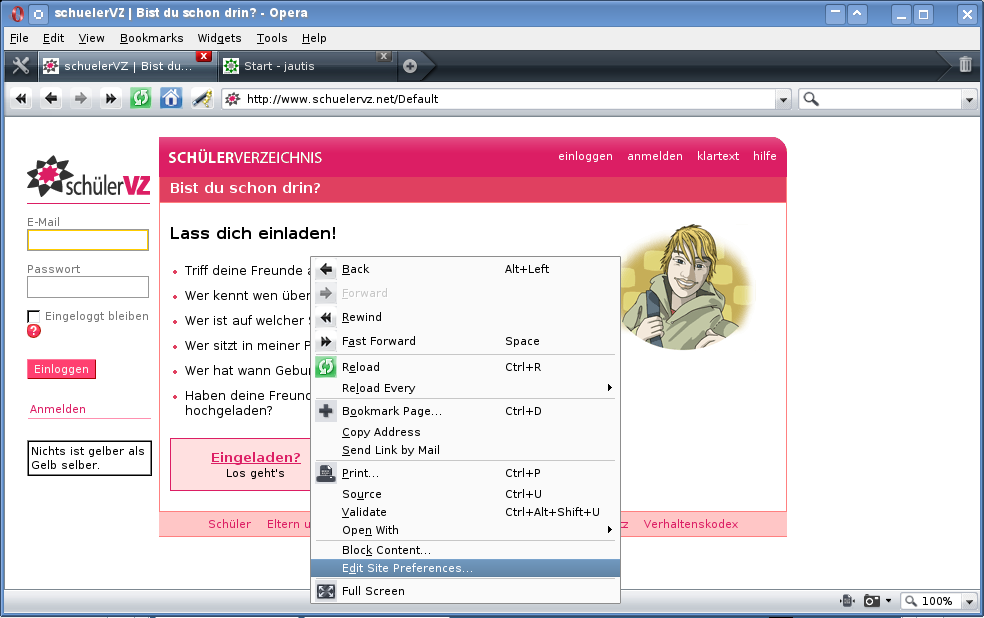Open the Help menu
Image resolution: width=984 pixels, height=618 pixels.
pyautogui.click(x=314, y=38)
